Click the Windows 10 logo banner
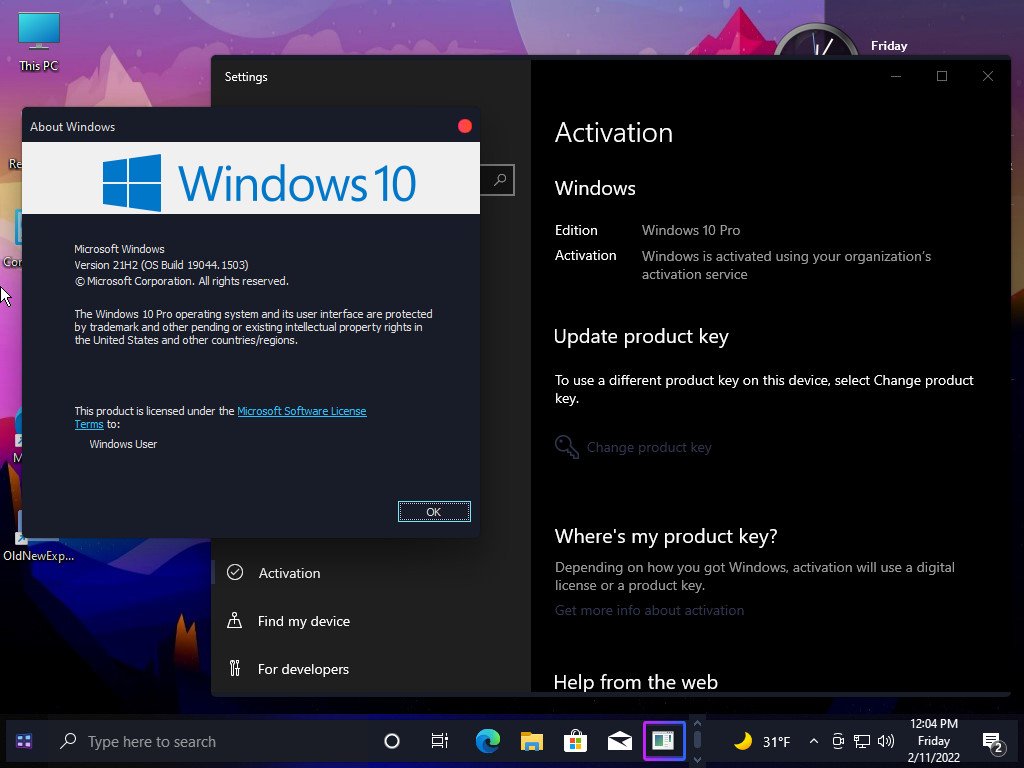The image size is (1024, 768). click(251, 178)
